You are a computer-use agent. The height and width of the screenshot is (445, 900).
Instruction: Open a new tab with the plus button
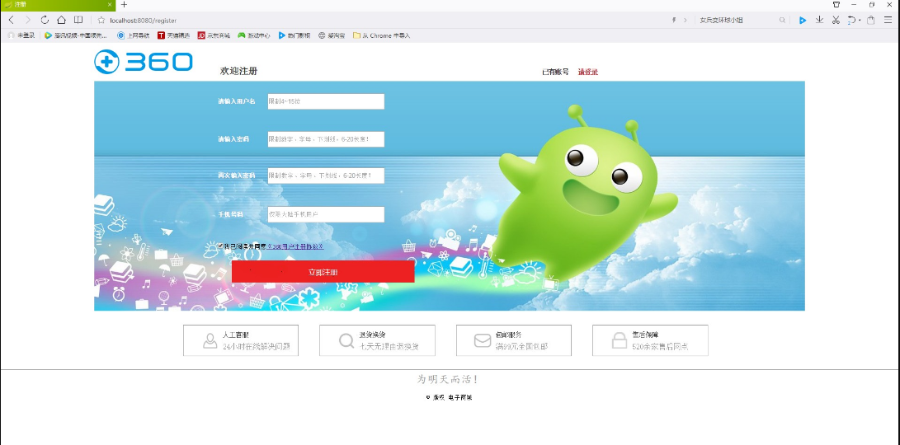tap(124, 5)
